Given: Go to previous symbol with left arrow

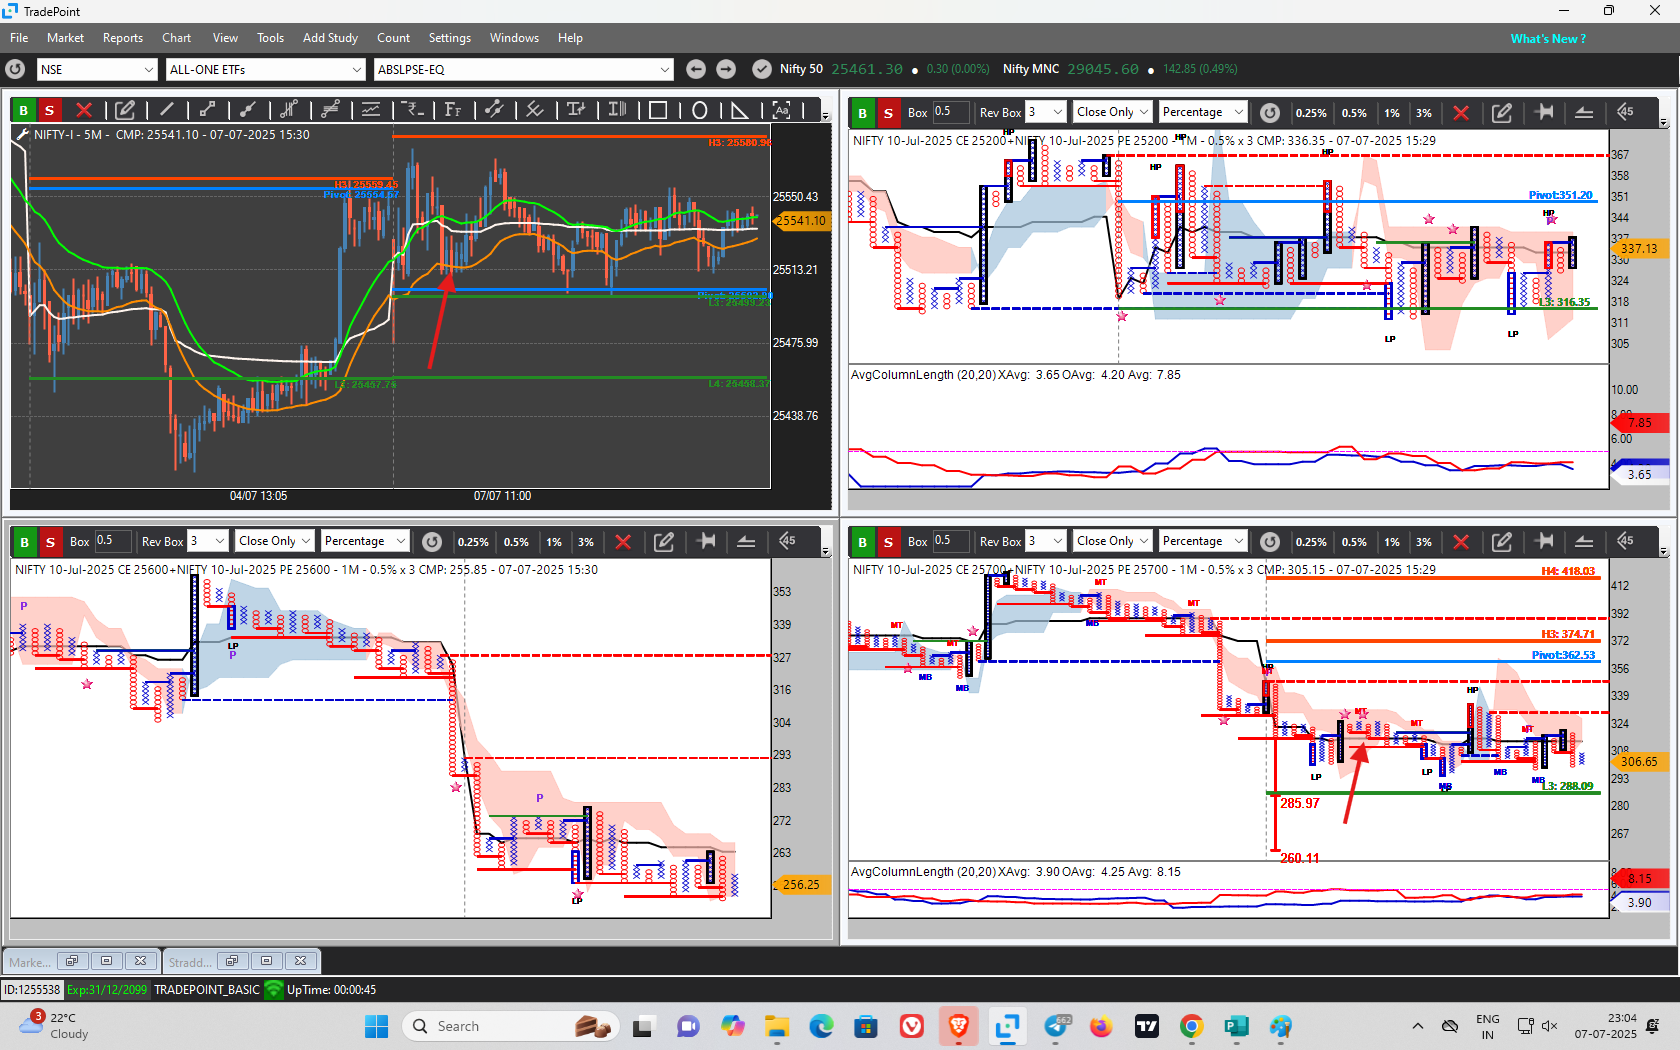Looking at the screenshot, I should (x=696, y=69).
